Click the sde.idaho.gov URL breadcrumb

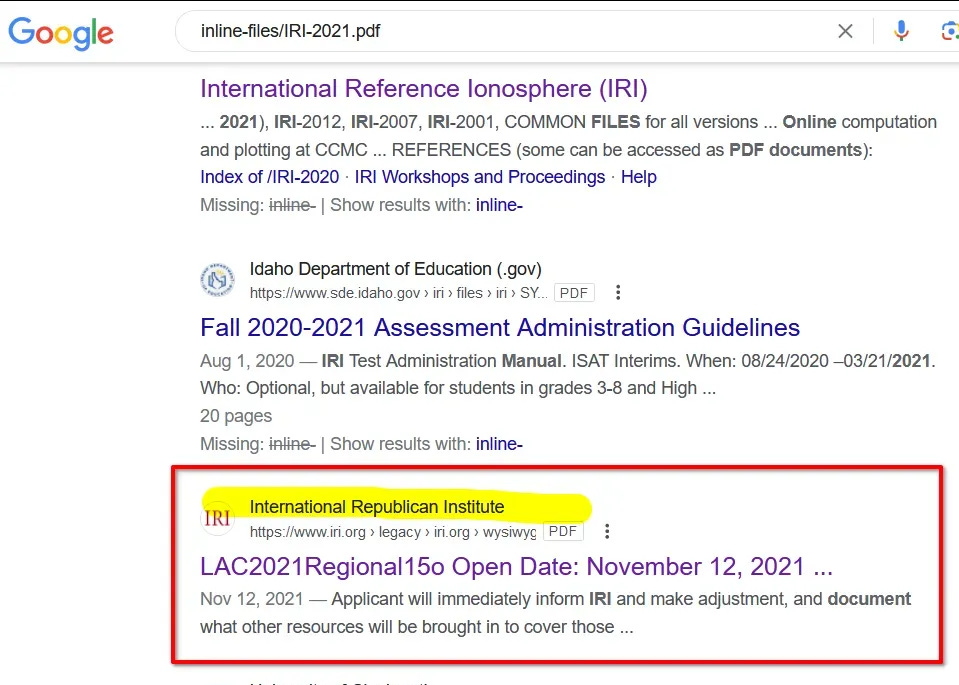pos(399,294)
